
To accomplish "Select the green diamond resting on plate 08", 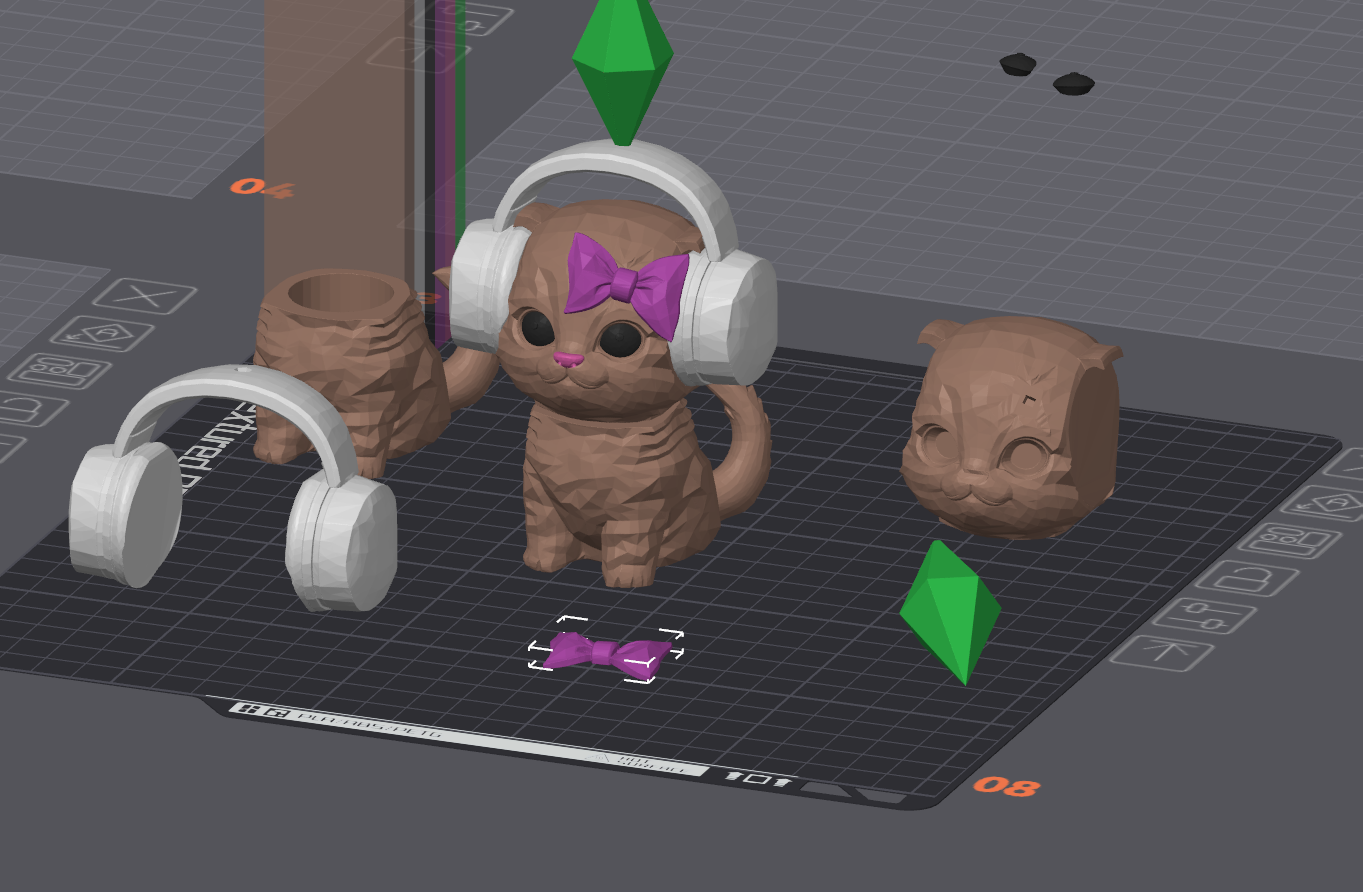I will (x=951, y=611).
